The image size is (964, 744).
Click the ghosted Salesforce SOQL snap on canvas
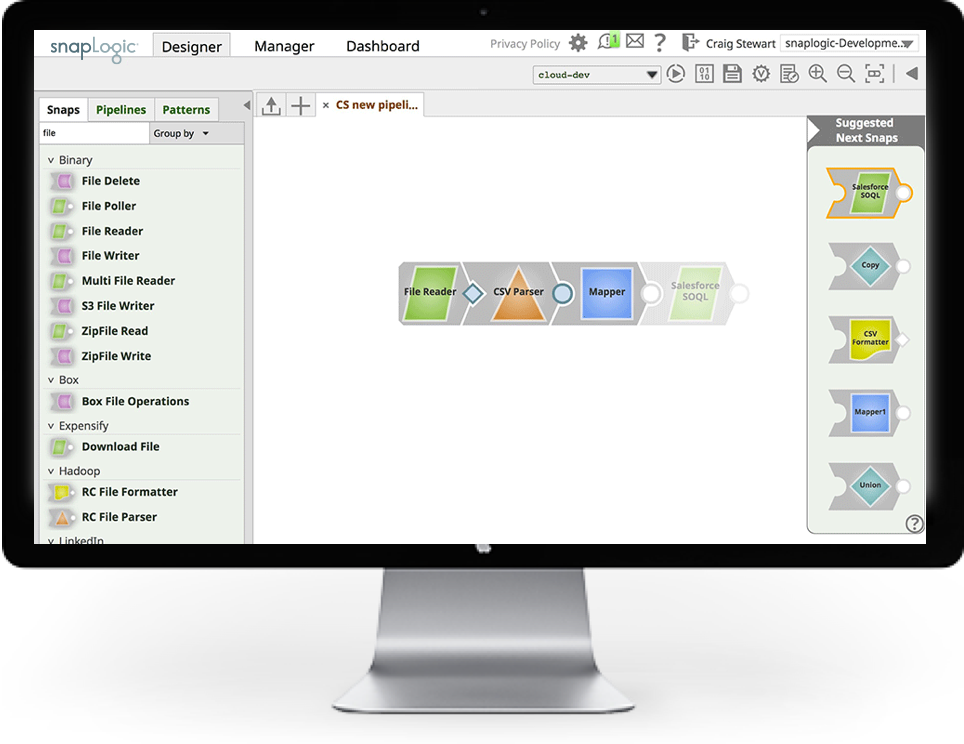[x=695, y=293]
